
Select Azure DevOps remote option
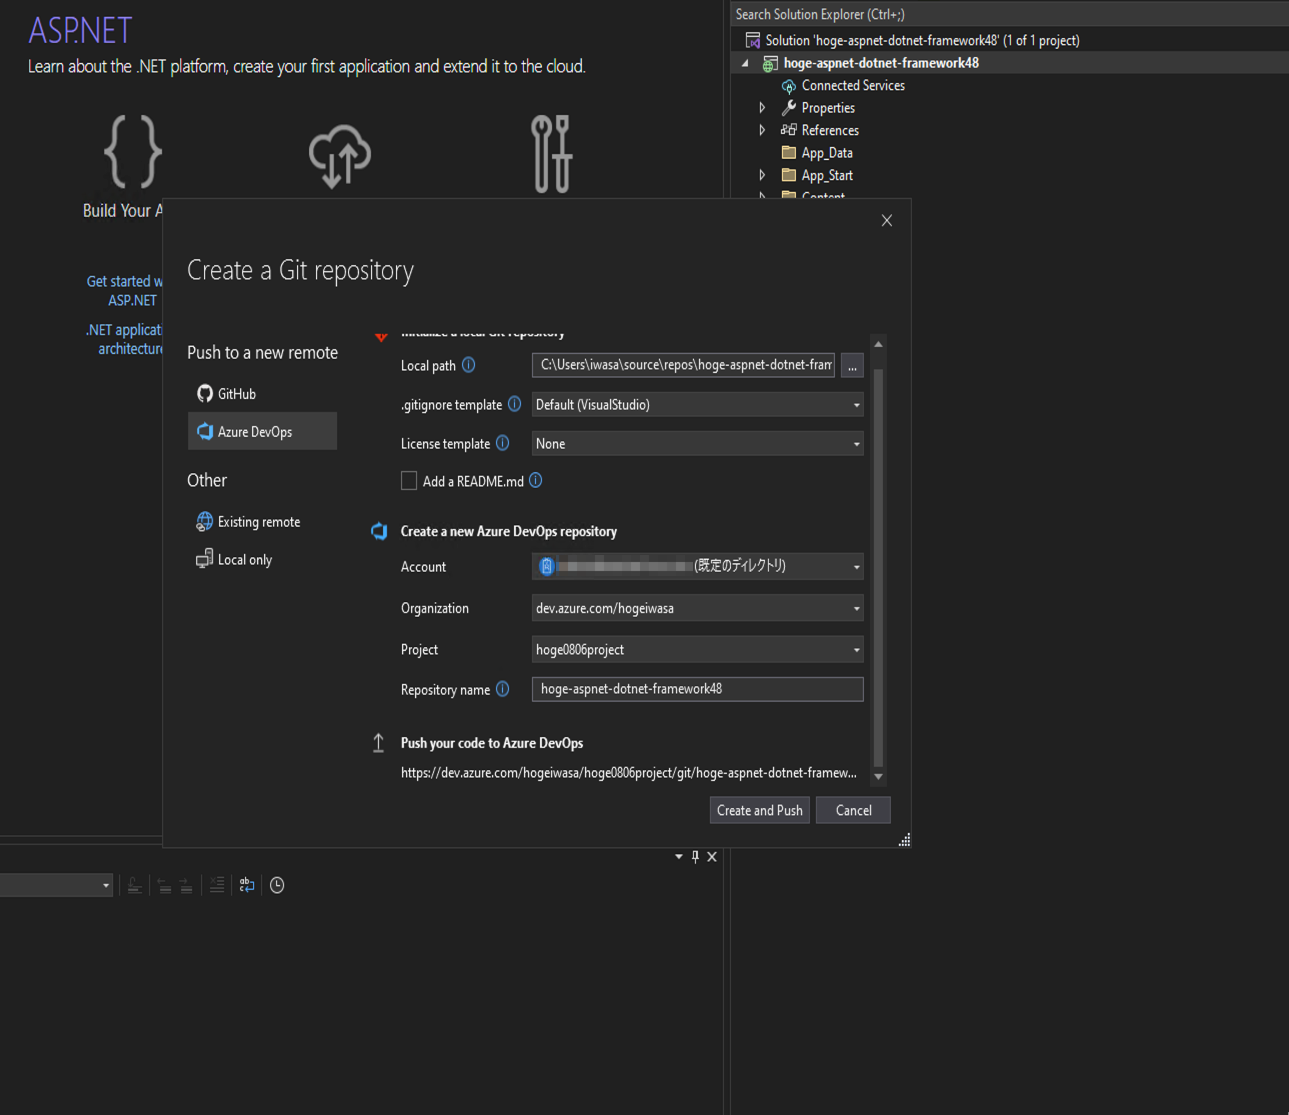(262, 431)
